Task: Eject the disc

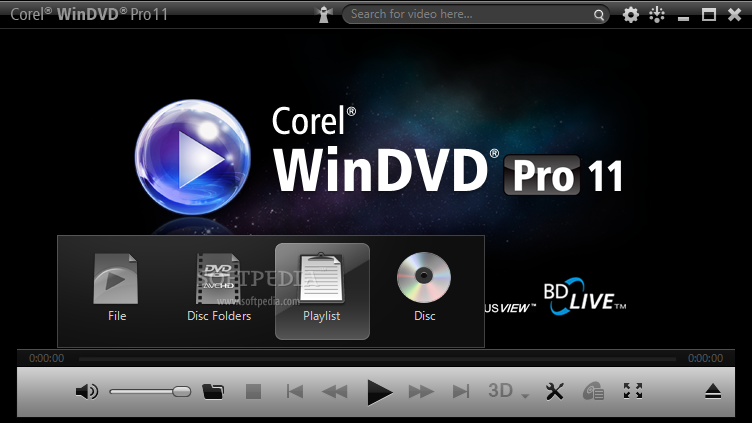Action: [x=713, y=391]
